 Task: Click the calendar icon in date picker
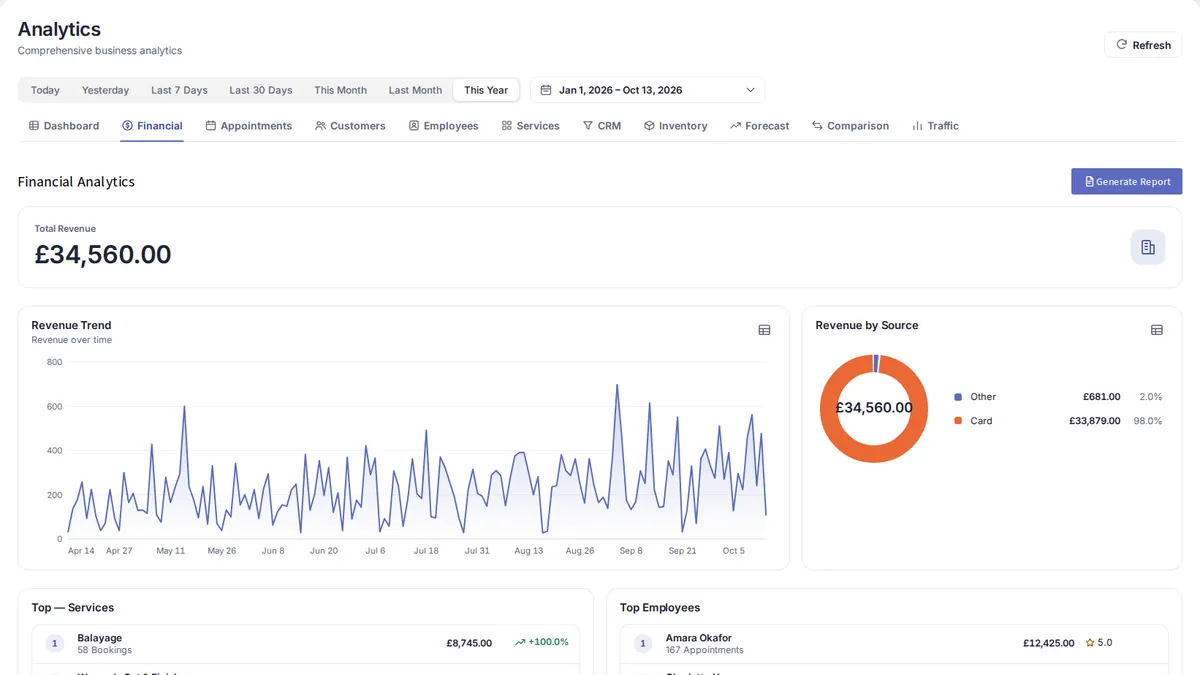(546, 90)
